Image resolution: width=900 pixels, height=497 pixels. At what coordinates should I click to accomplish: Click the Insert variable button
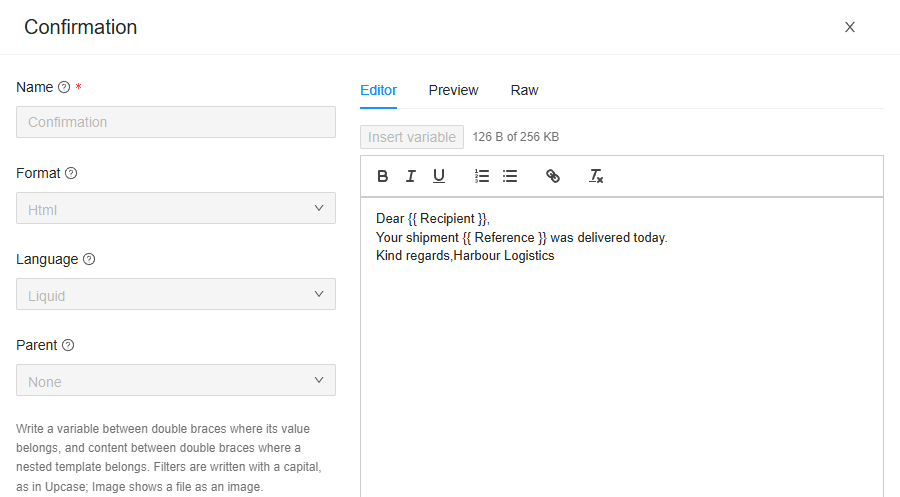[x=412, y=137]
